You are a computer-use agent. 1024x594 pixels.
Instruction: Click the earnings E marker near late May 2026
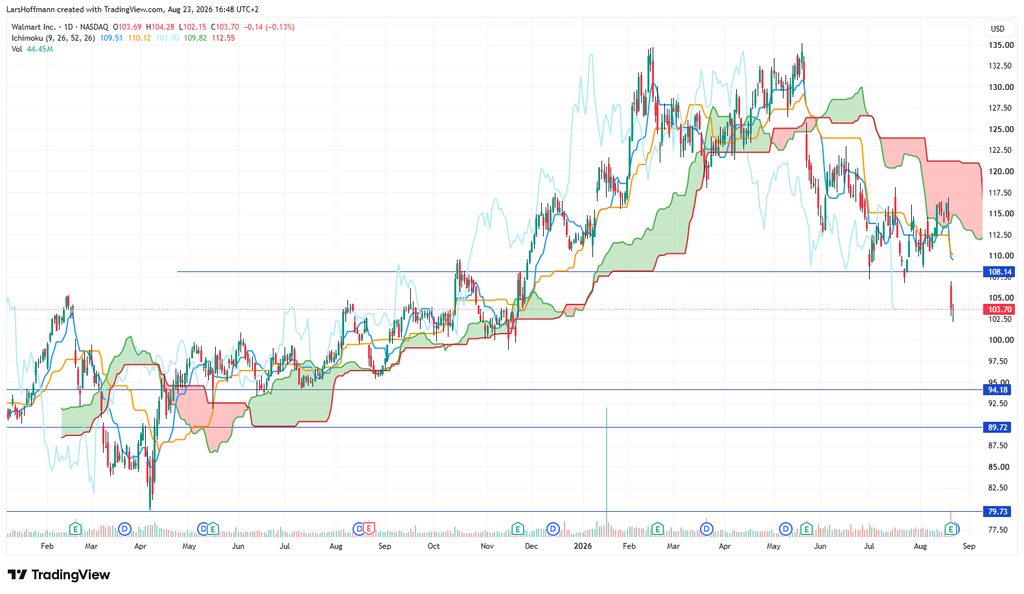[x=806, y=528]
